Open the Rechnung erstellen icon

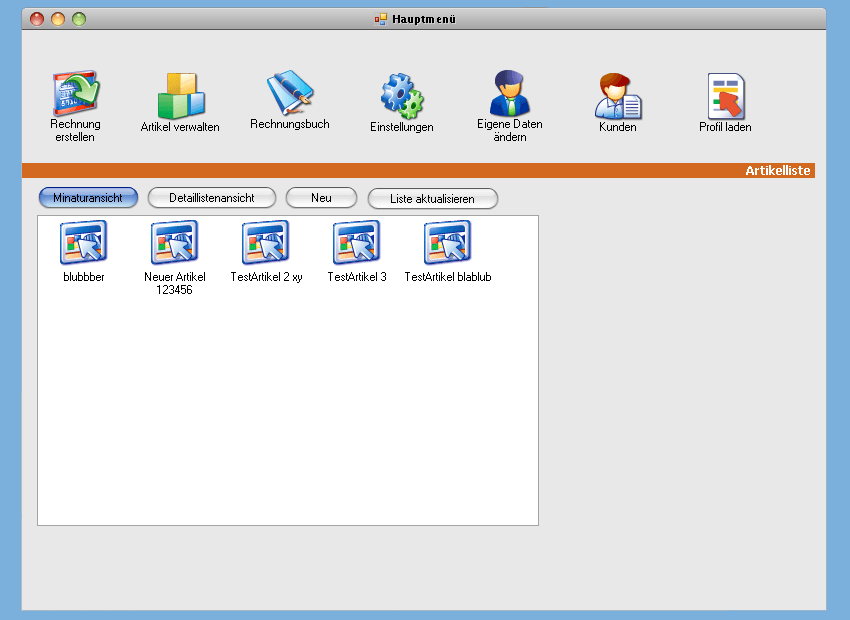click(x=76, y=93)
